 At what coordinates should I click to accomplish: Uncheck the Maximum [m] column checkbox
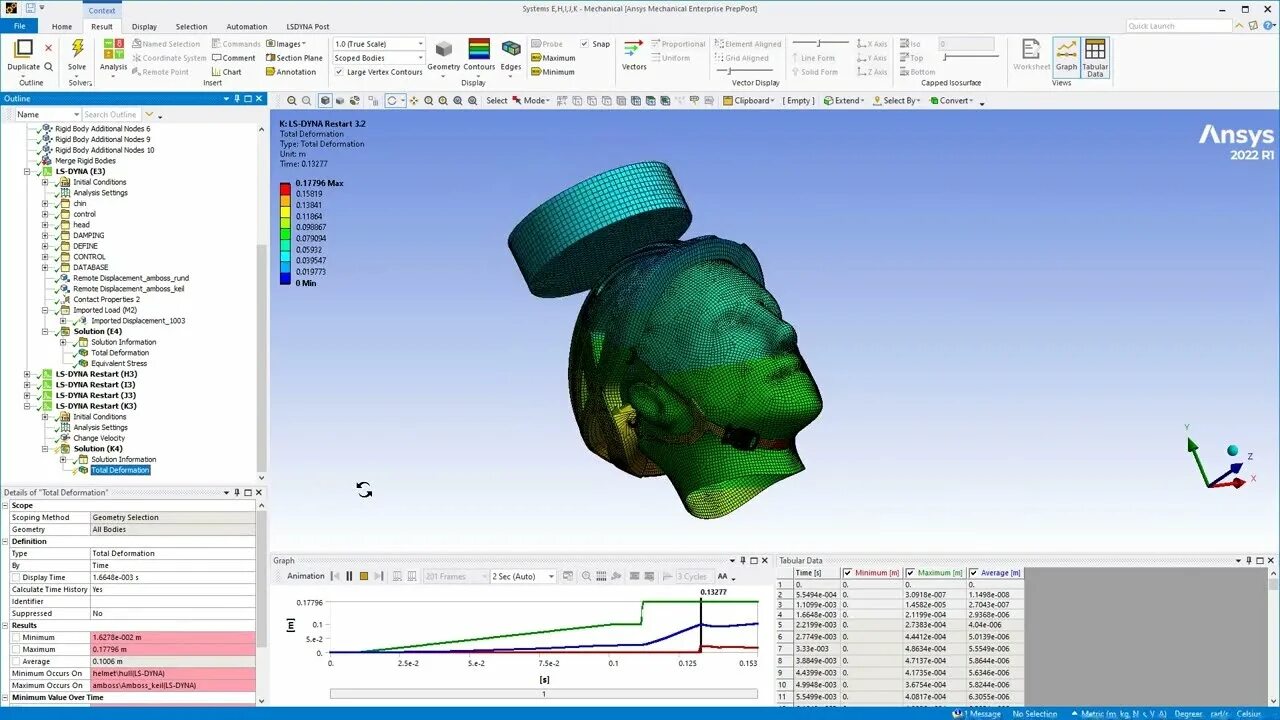[x=910, y=573]
